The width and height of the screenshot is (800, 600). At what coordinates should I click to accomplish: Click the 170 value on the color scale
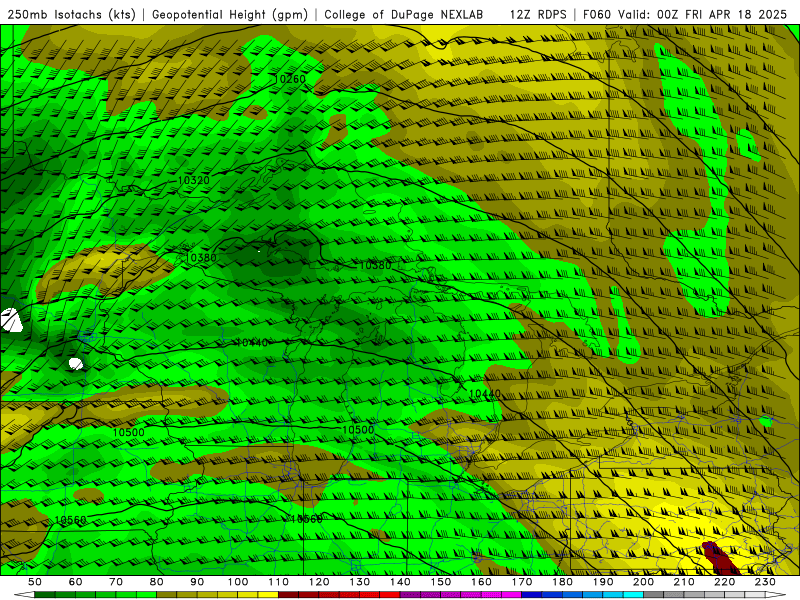click(521, 582)
